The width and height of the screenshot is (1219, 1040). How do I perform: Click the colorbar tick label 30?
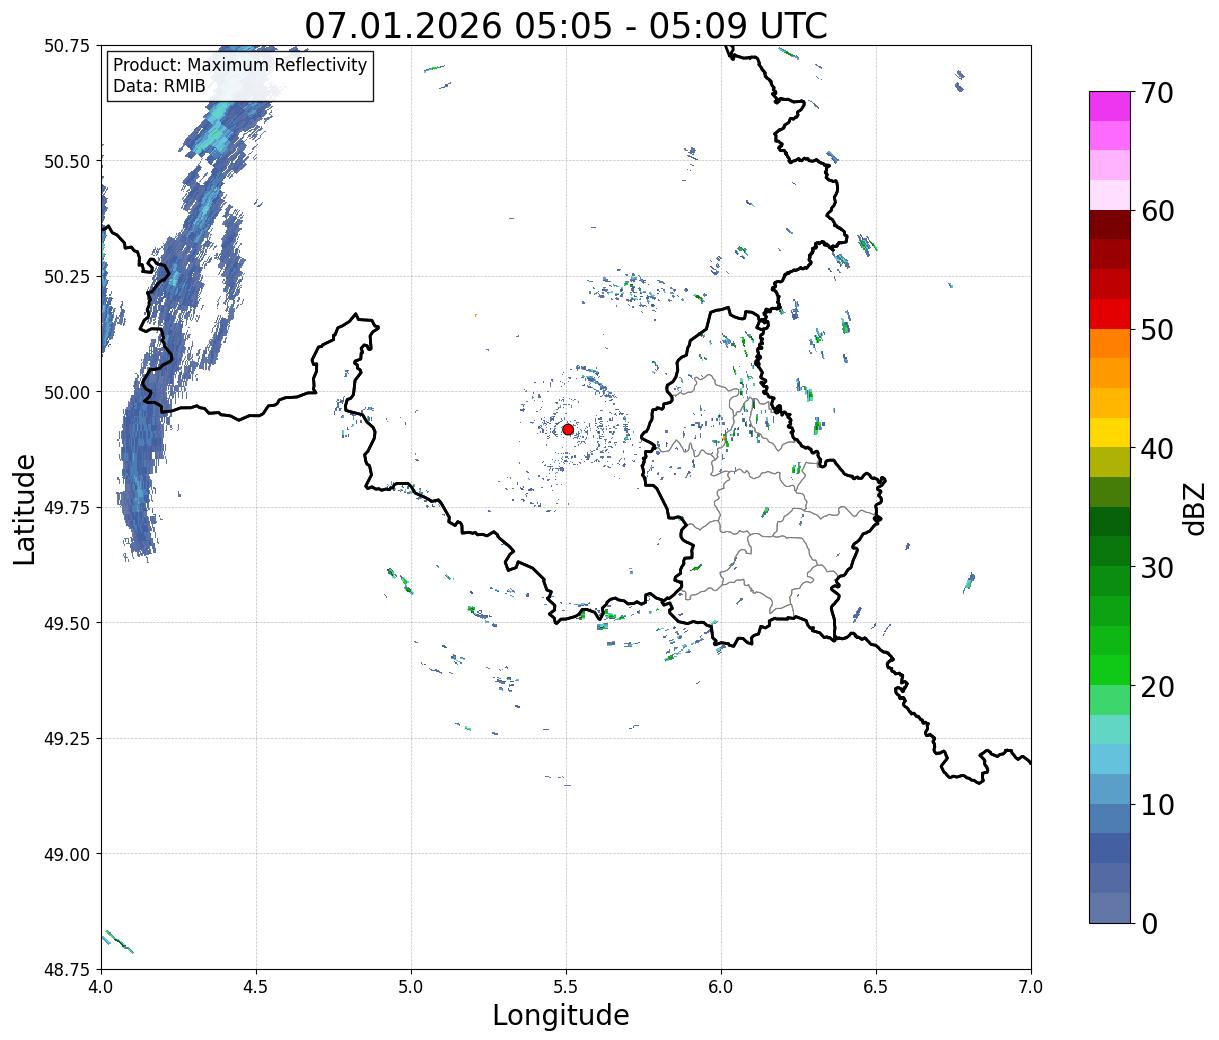pyautogui.click(x=1157, y=568)
